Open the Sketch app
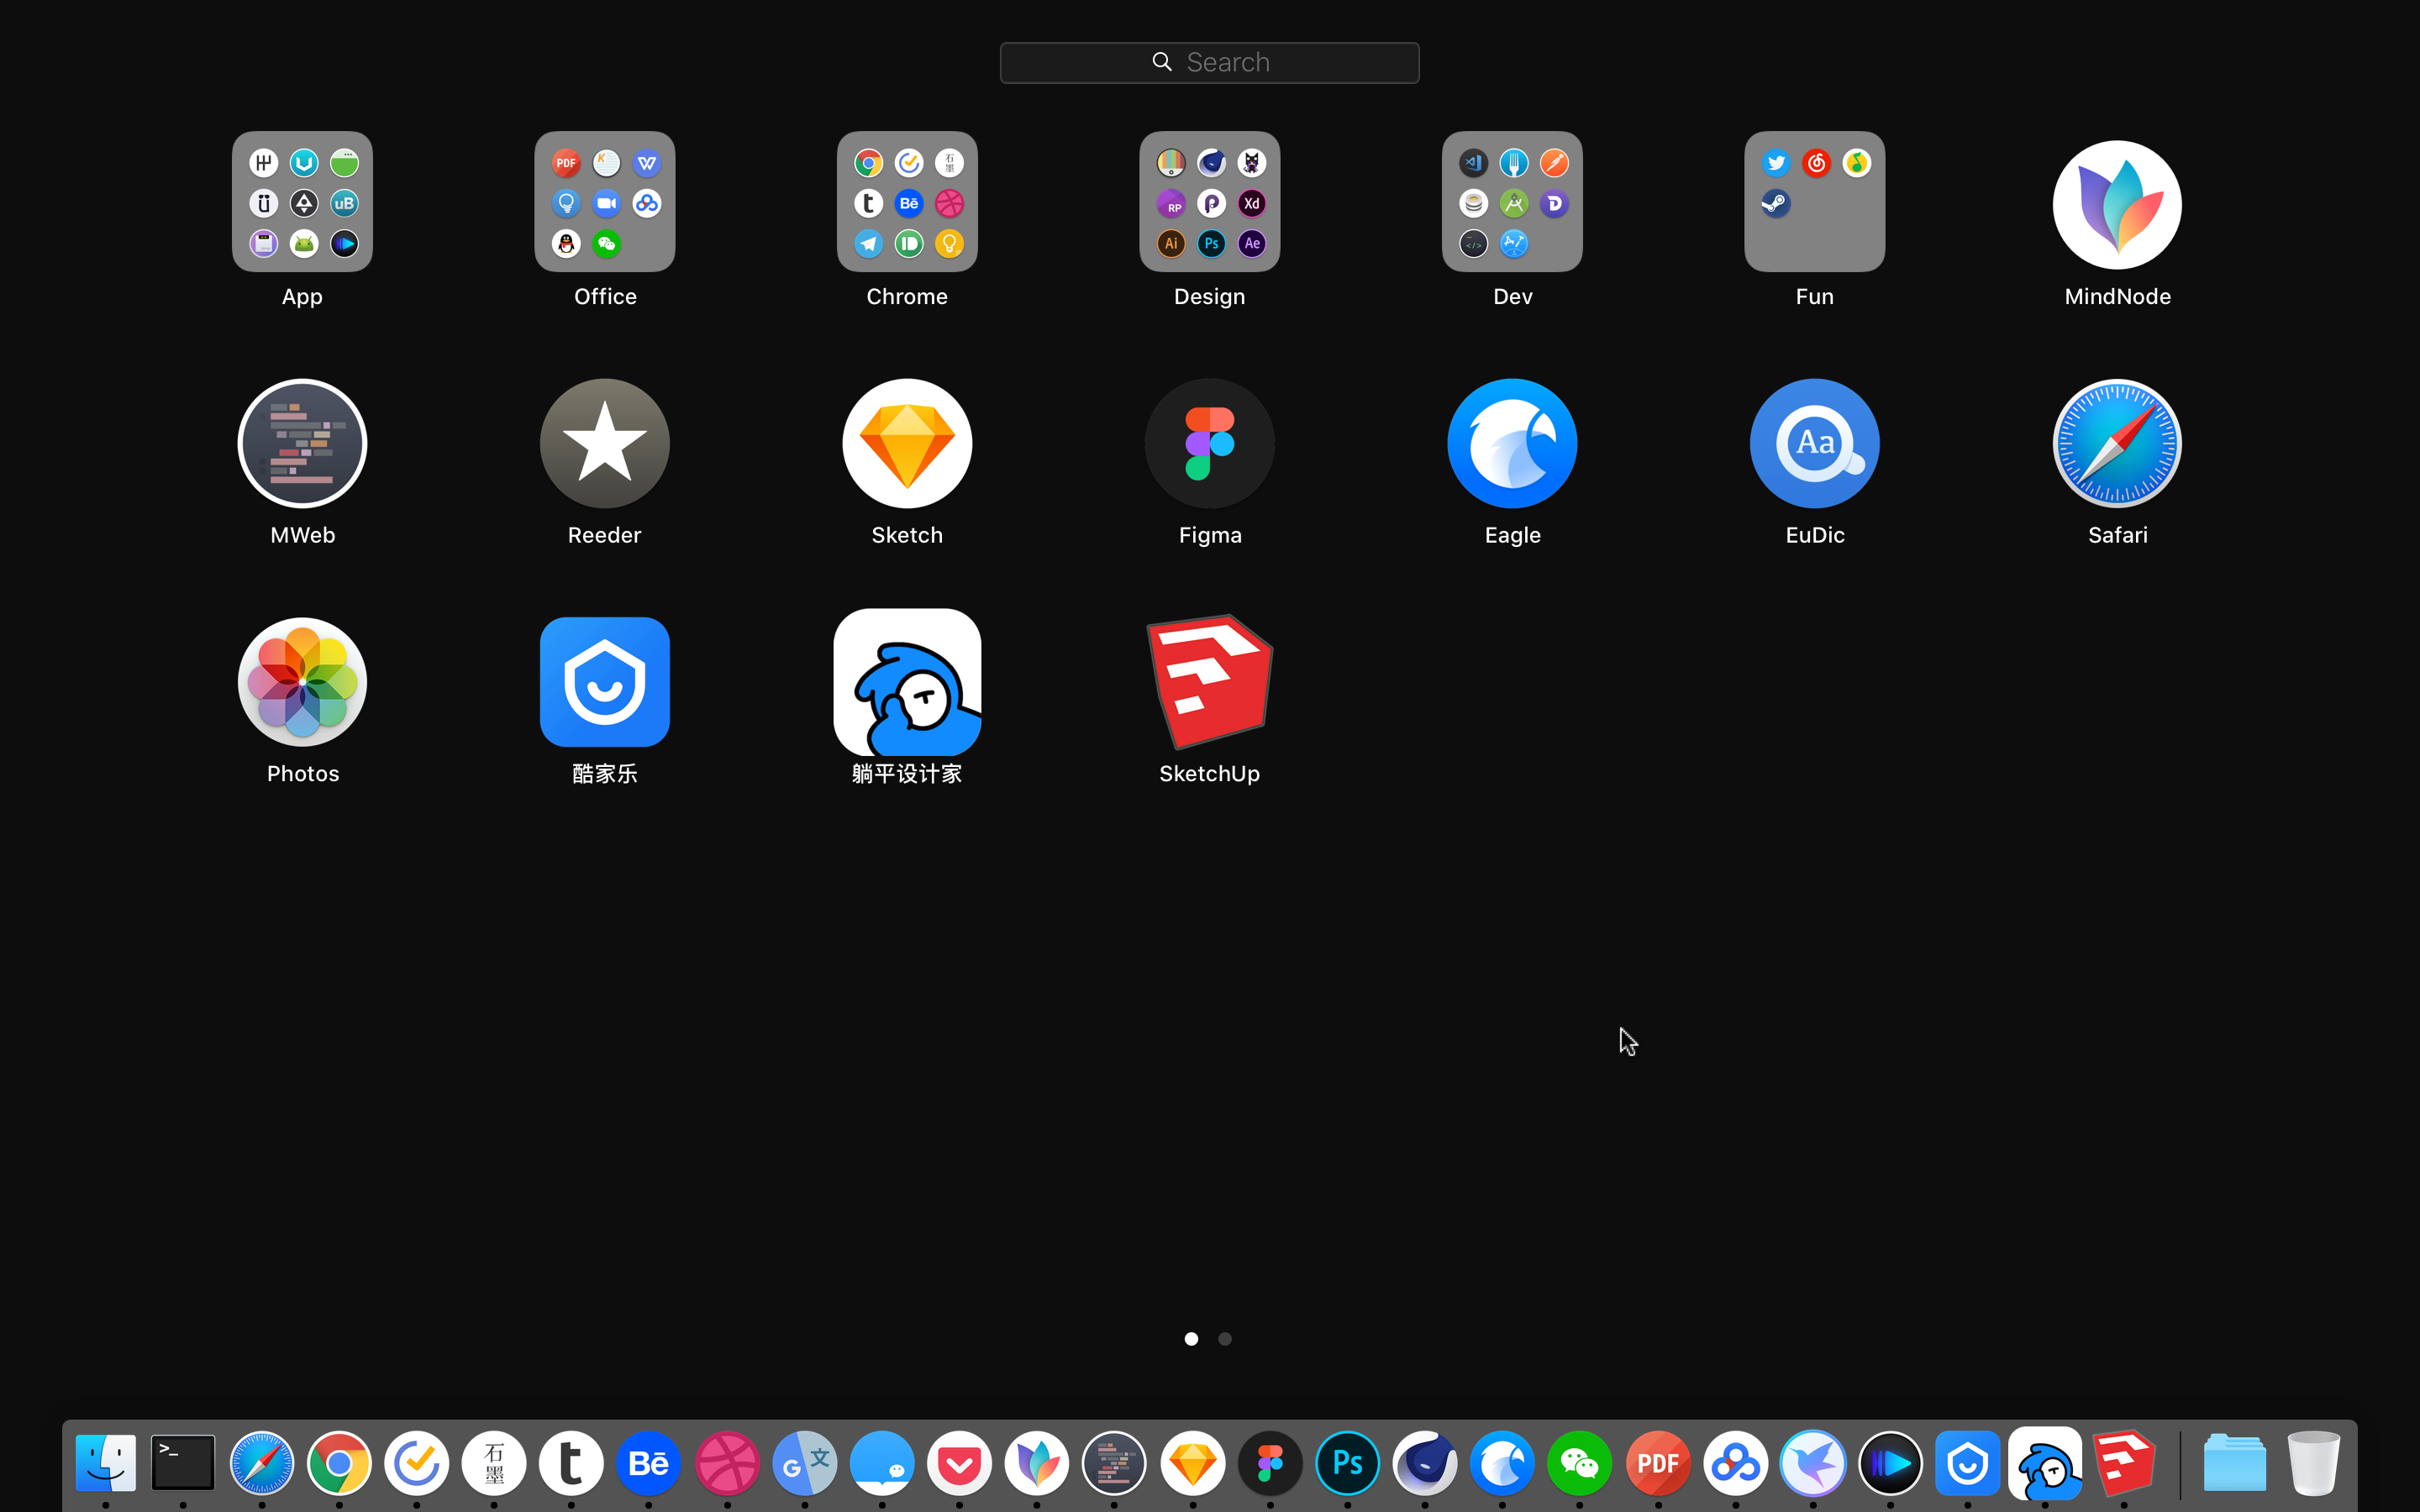The width and height of the screenshot is (2420, 1512). click(x=906, y=443)
